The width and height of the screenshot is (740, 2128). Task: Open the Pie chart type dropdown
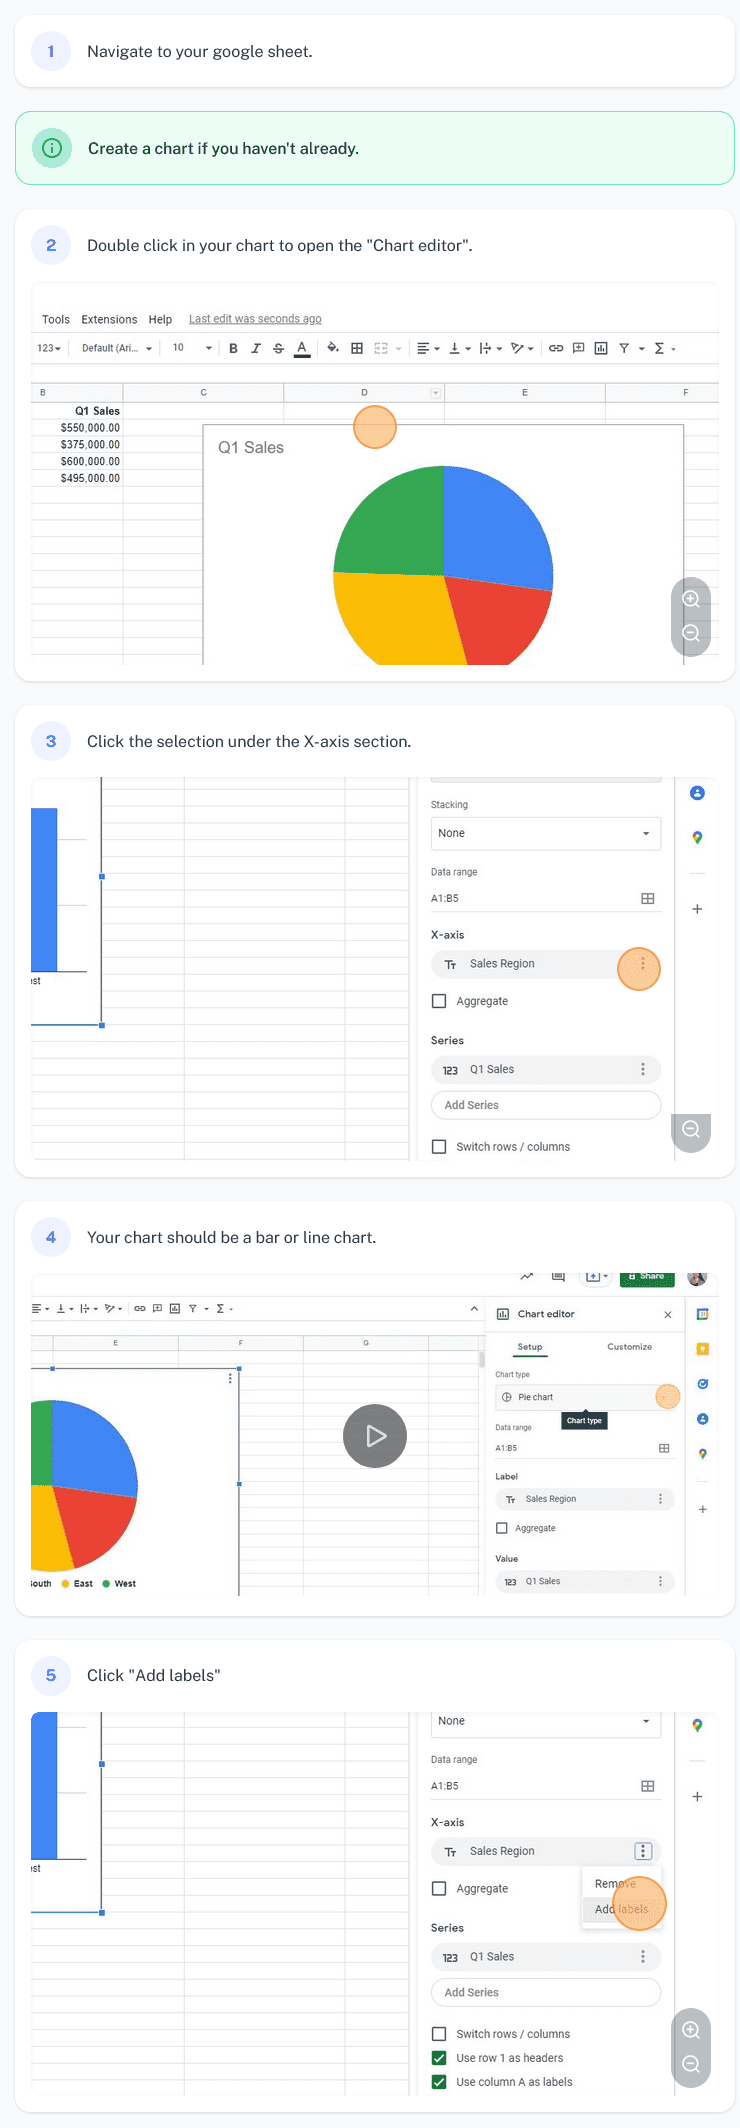tap(586, 1397)
